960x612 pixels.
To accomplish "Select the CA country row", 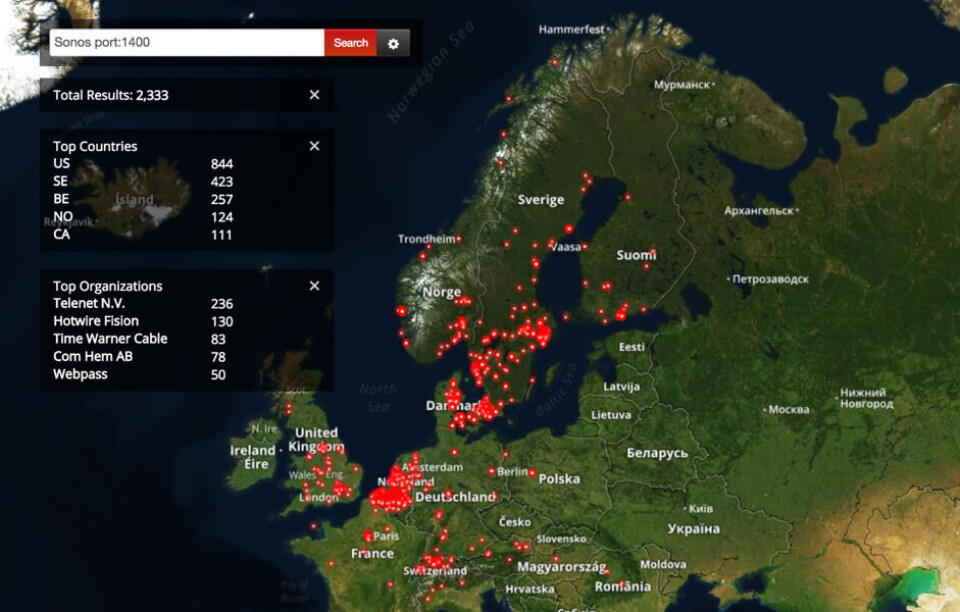I will [143, 234].
